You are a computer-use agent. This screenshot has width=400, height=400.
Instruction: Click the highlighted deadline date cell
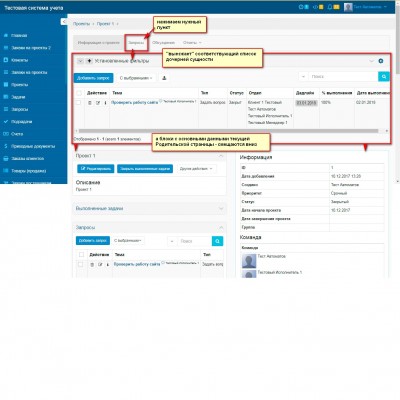[307, 103]
